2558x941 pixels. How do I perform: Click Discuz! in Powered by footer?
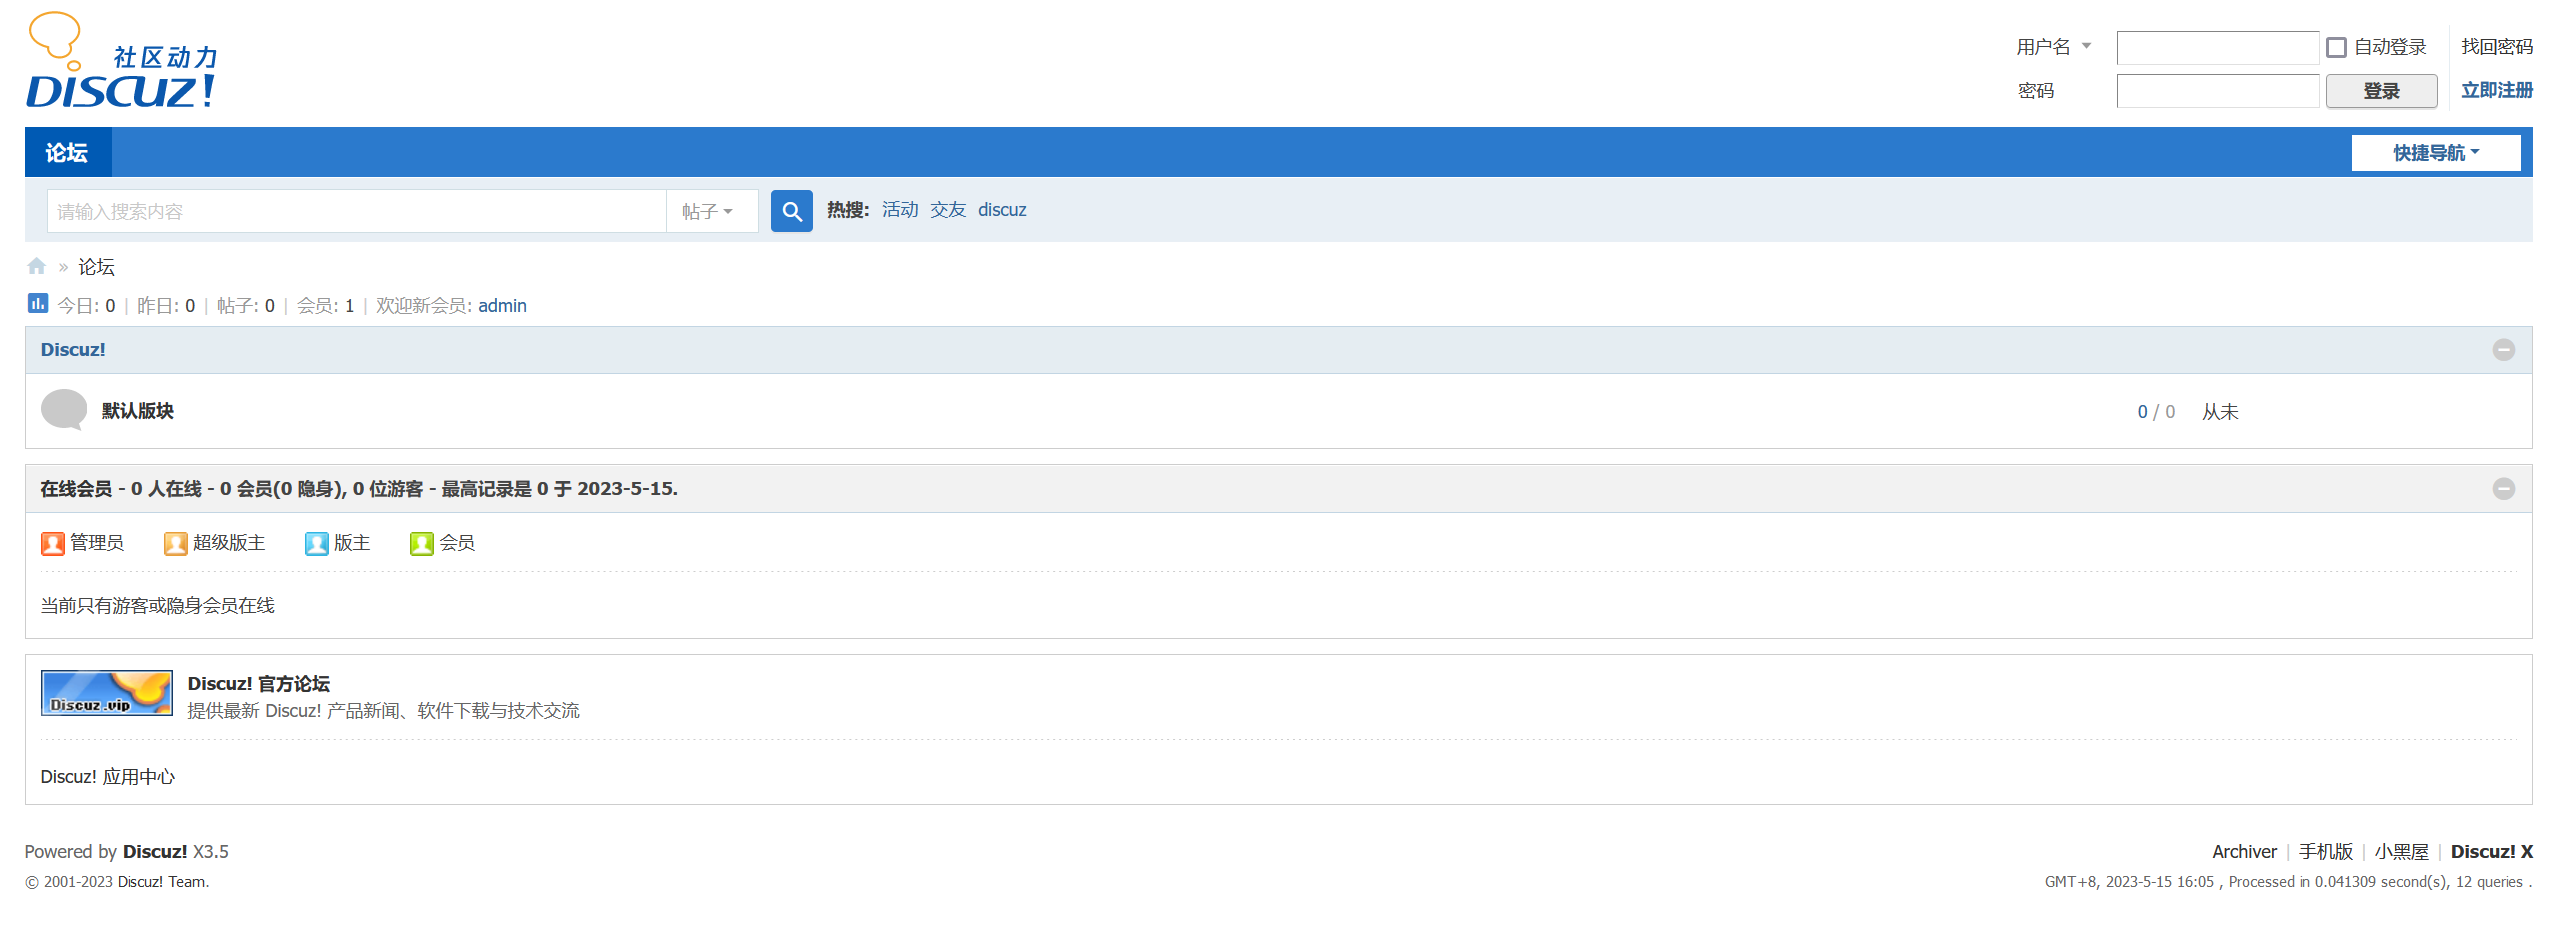coord(155,852)
